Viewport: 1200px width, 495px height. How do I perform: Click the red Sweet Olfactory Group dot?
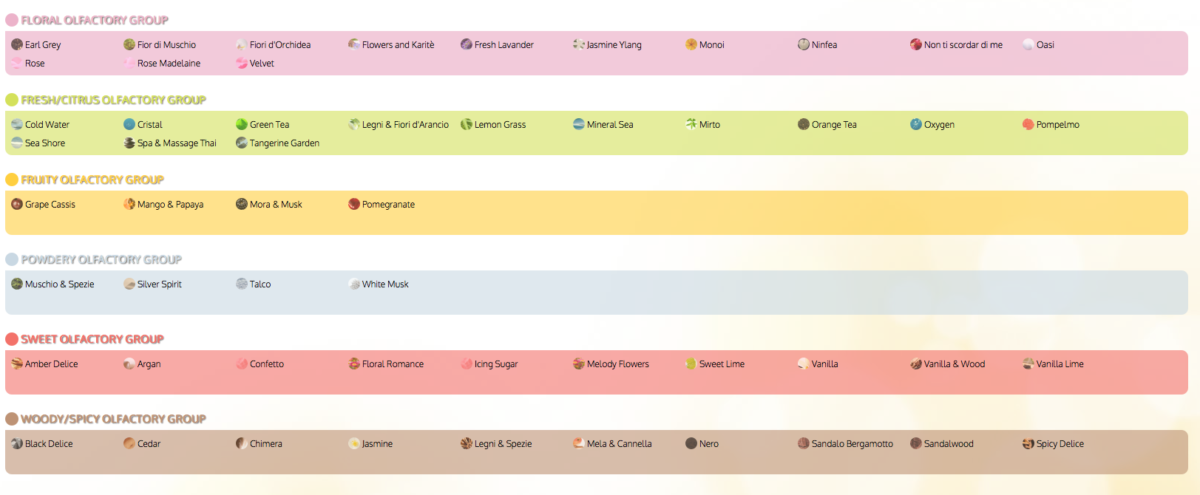(12, 340)
